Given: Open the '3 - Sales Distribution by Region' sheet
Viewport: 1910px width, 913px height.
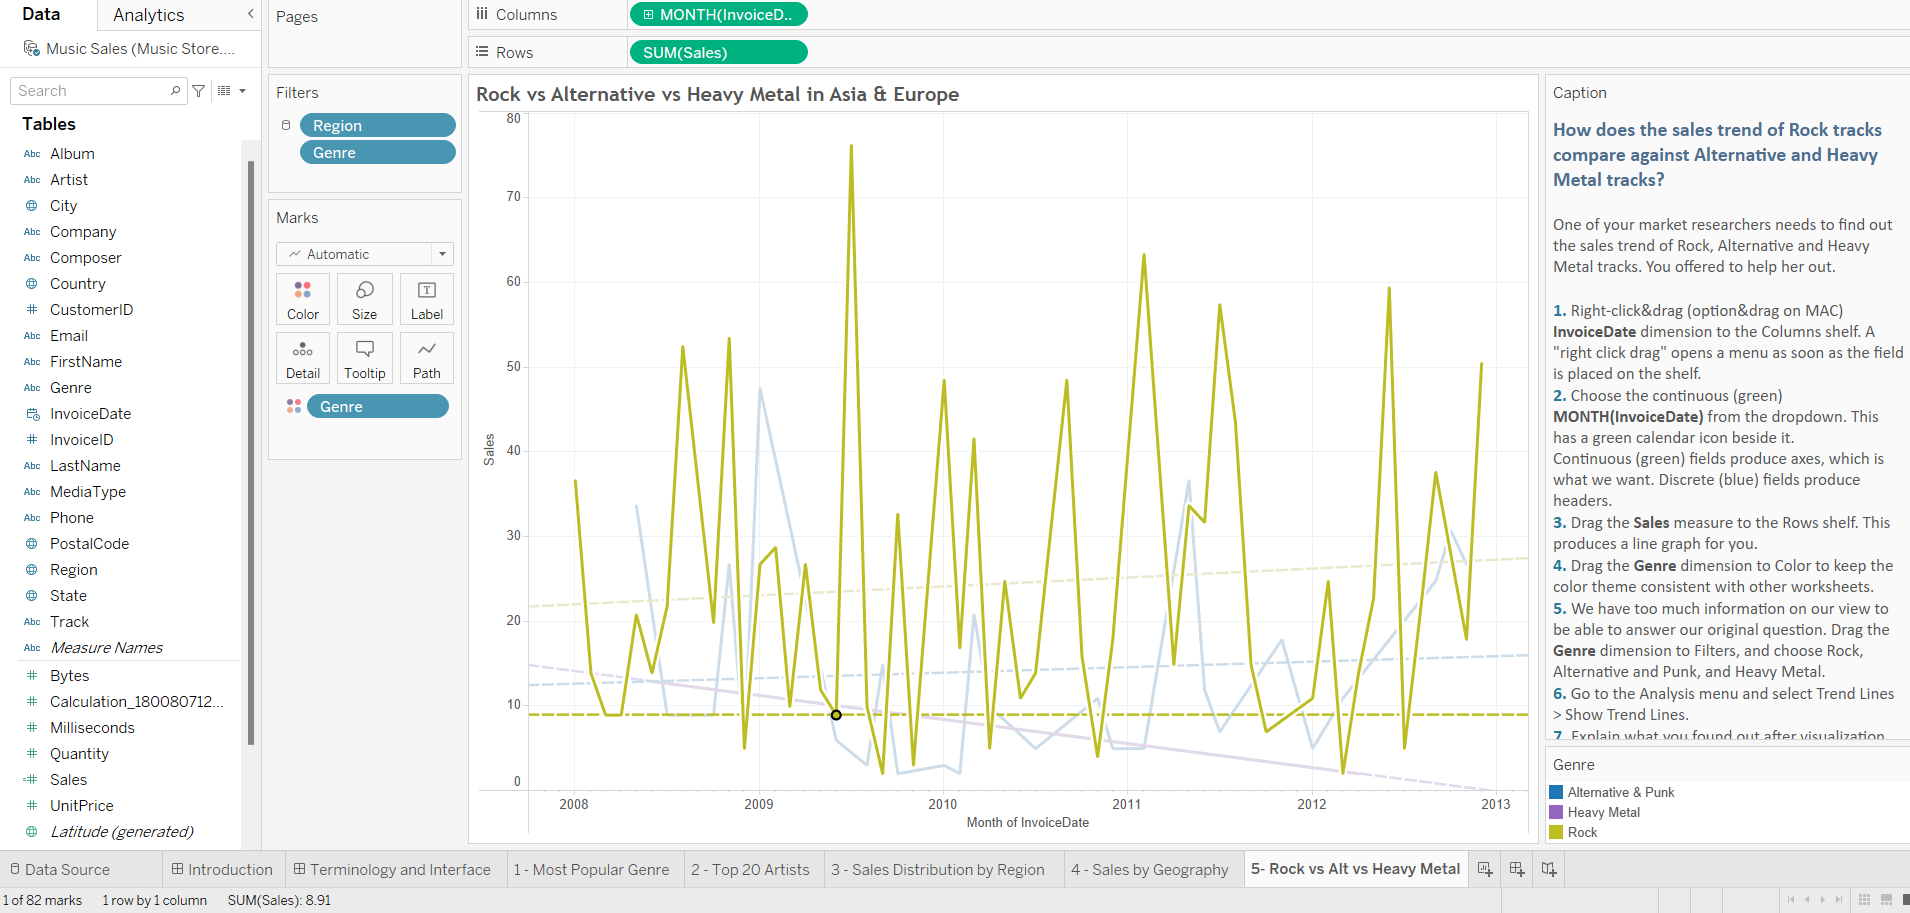Looking at the screenshot, I should click(940, 868).
